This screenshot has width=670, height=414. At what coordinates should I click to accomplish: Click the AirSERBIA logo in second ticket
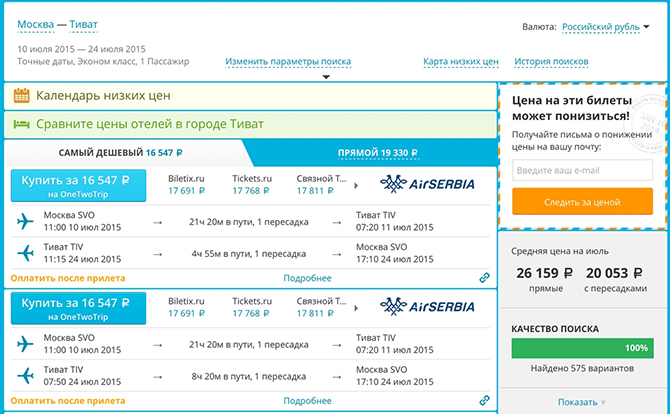coord(427,306)
